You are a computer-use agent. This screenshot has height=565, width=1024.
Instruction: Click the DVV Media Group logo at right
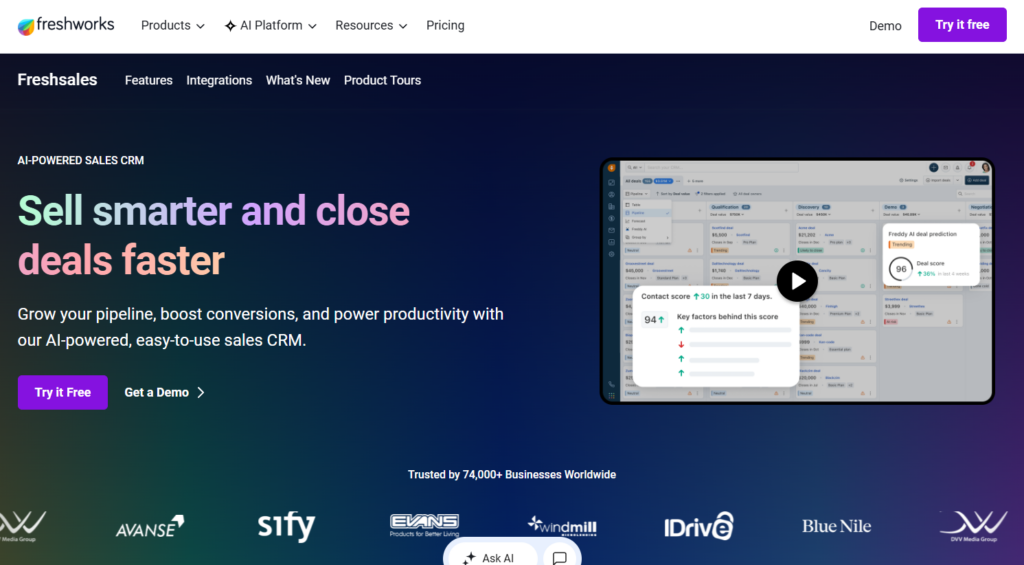click(x=974, y=526)
